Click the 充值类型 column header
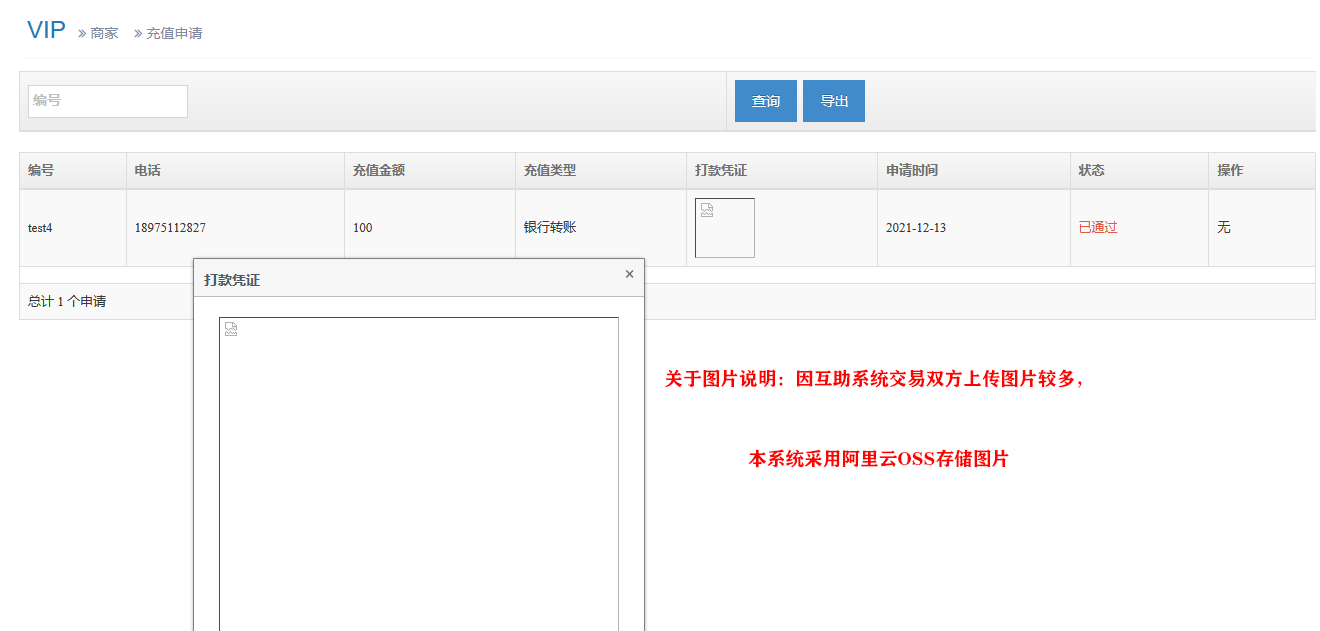Screen dimensions: 1320x631 pyautogui.click(x=550, y=170)
